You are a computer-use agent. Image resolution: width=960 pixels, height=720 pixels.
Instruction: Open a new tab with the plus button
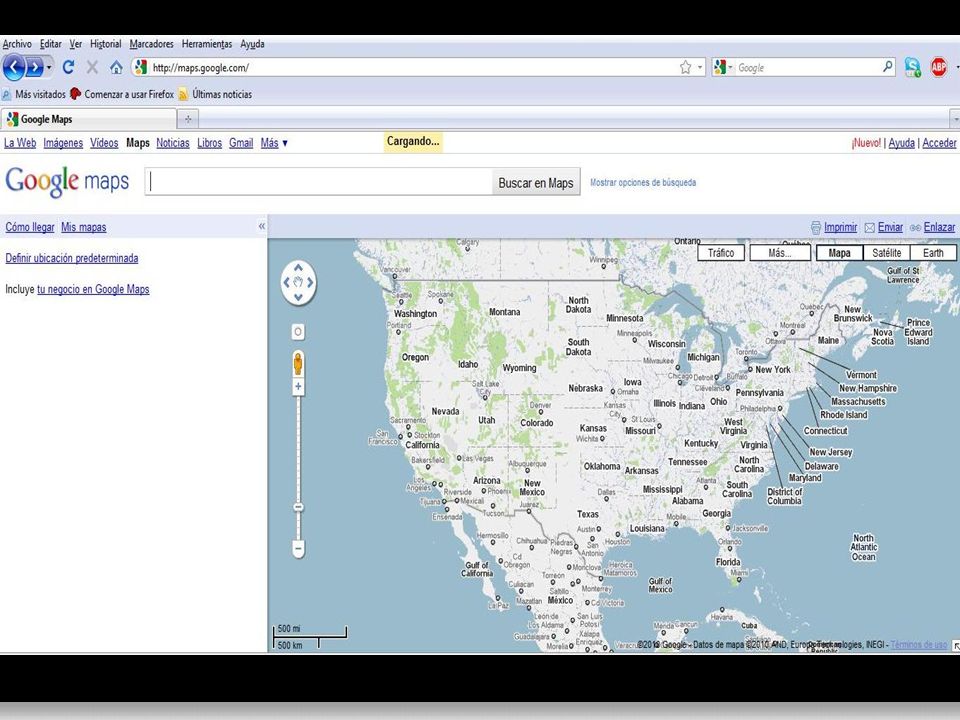coord(188,119)
